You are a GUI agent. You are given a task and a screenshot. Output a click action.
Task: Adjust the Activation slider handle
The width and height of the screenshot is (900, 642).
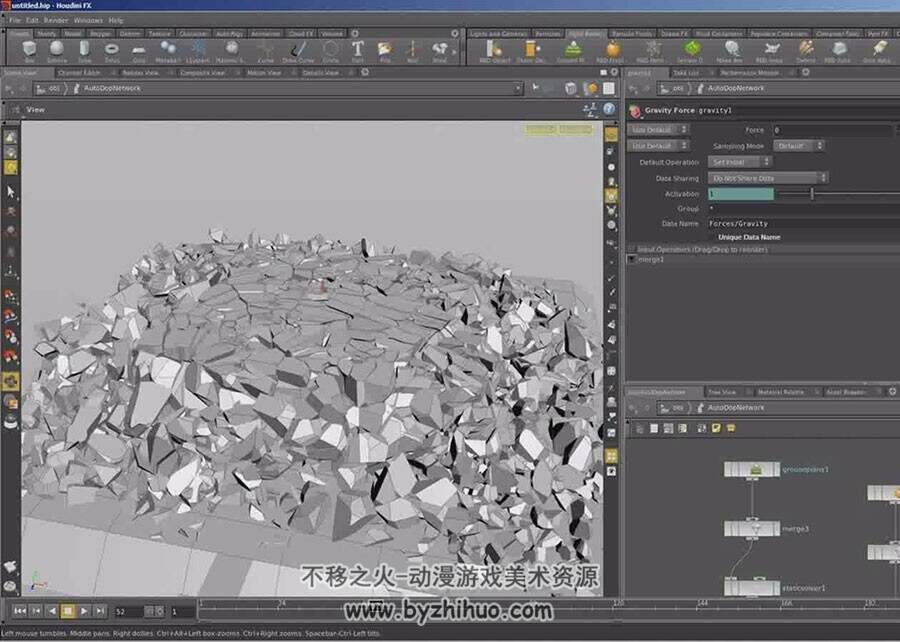point(812,194)
